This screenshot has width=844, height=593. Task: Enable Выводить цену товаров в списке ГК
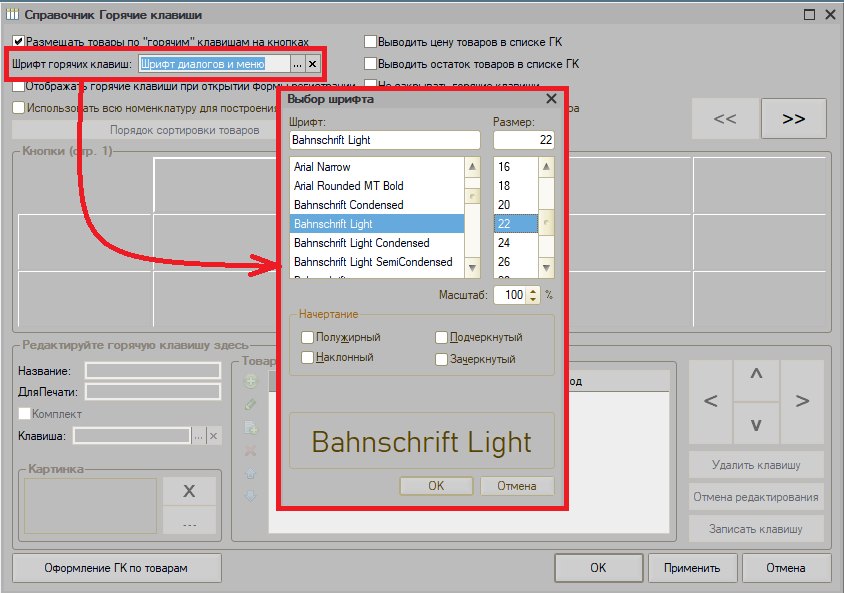coord(370,41)
